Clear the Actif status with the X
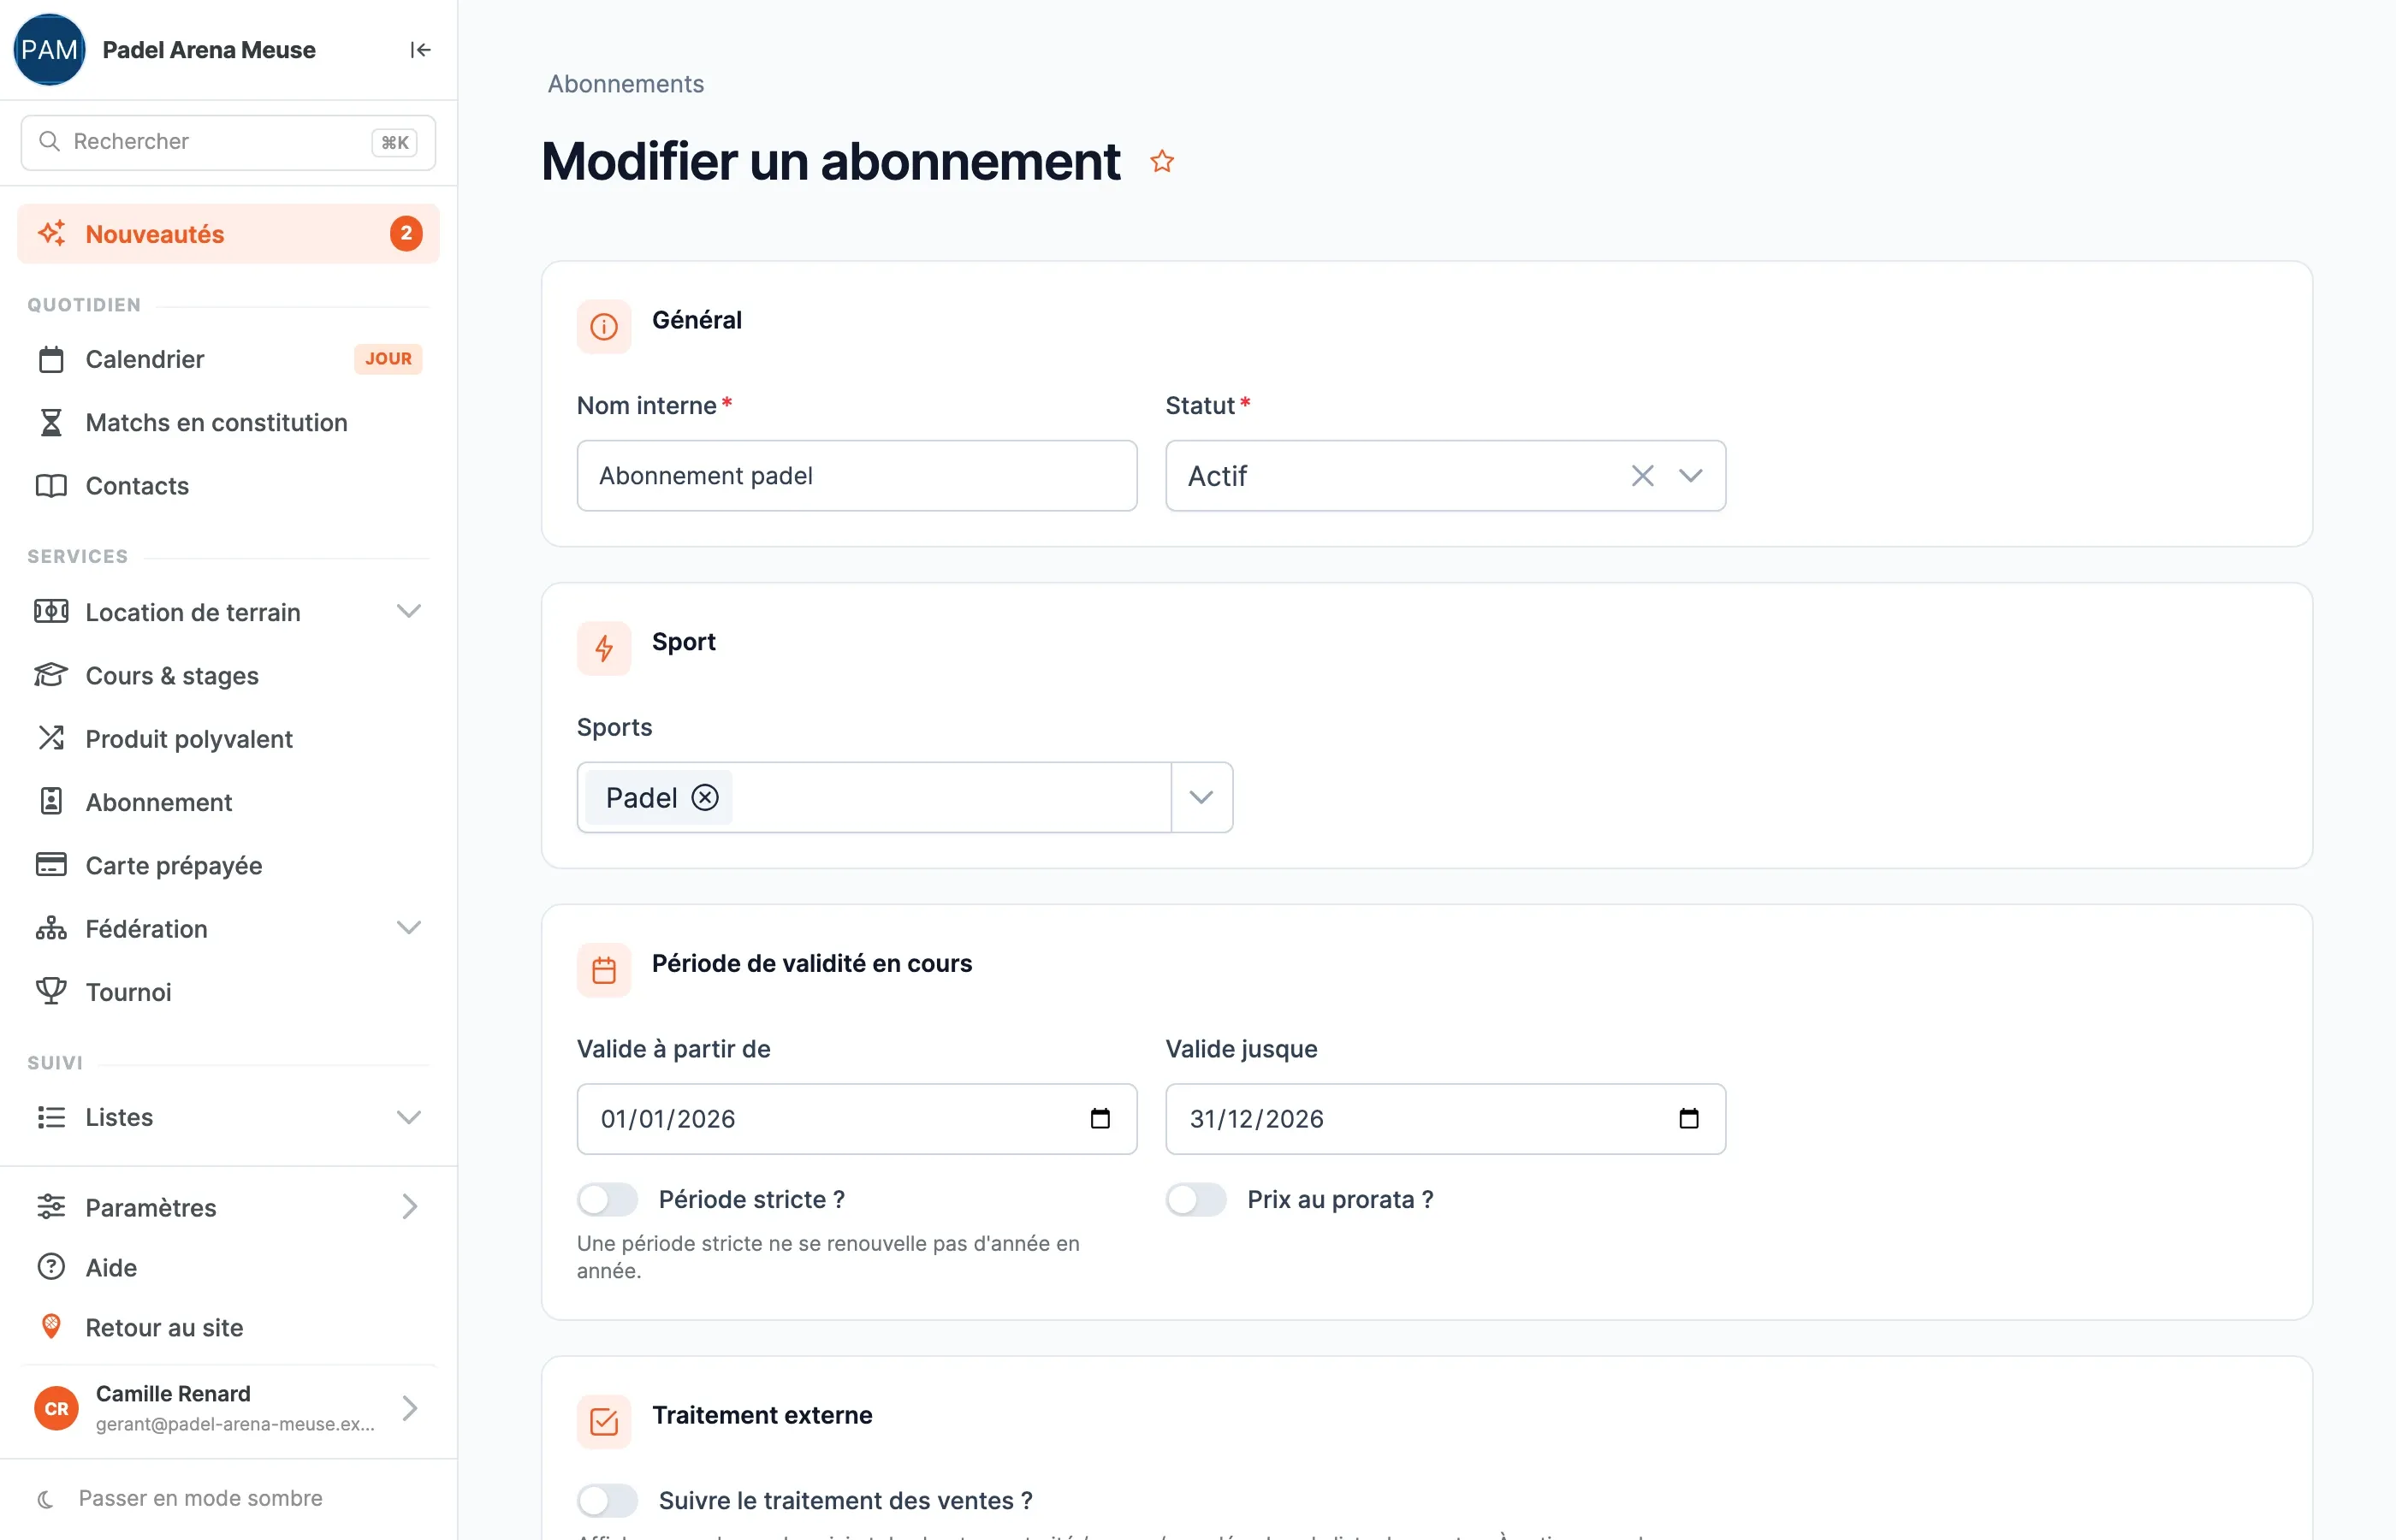This screenshot has height=1540, width=2396. click(x=1642, y=476)
